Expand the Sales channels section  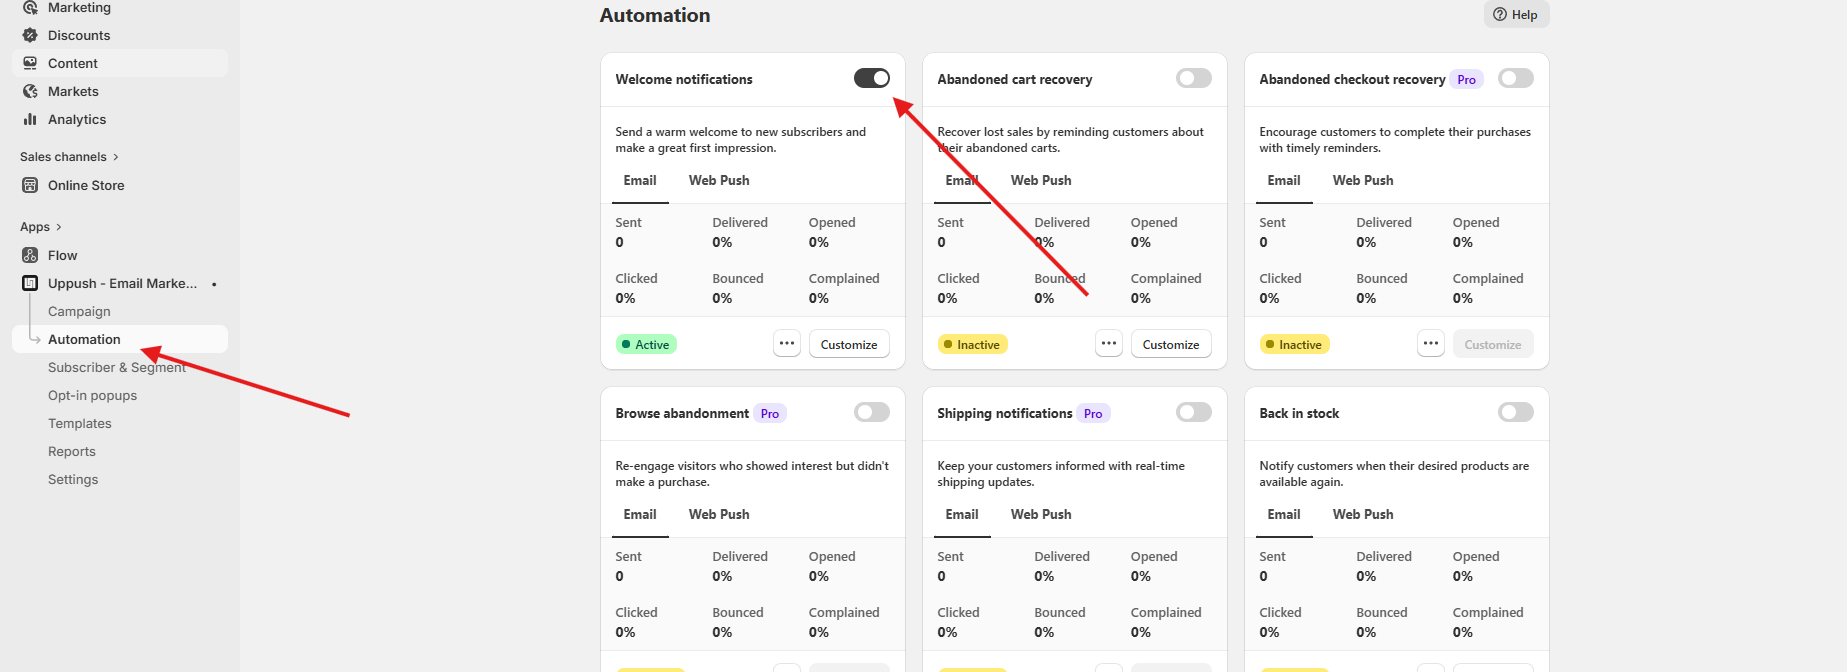[116, 157]
